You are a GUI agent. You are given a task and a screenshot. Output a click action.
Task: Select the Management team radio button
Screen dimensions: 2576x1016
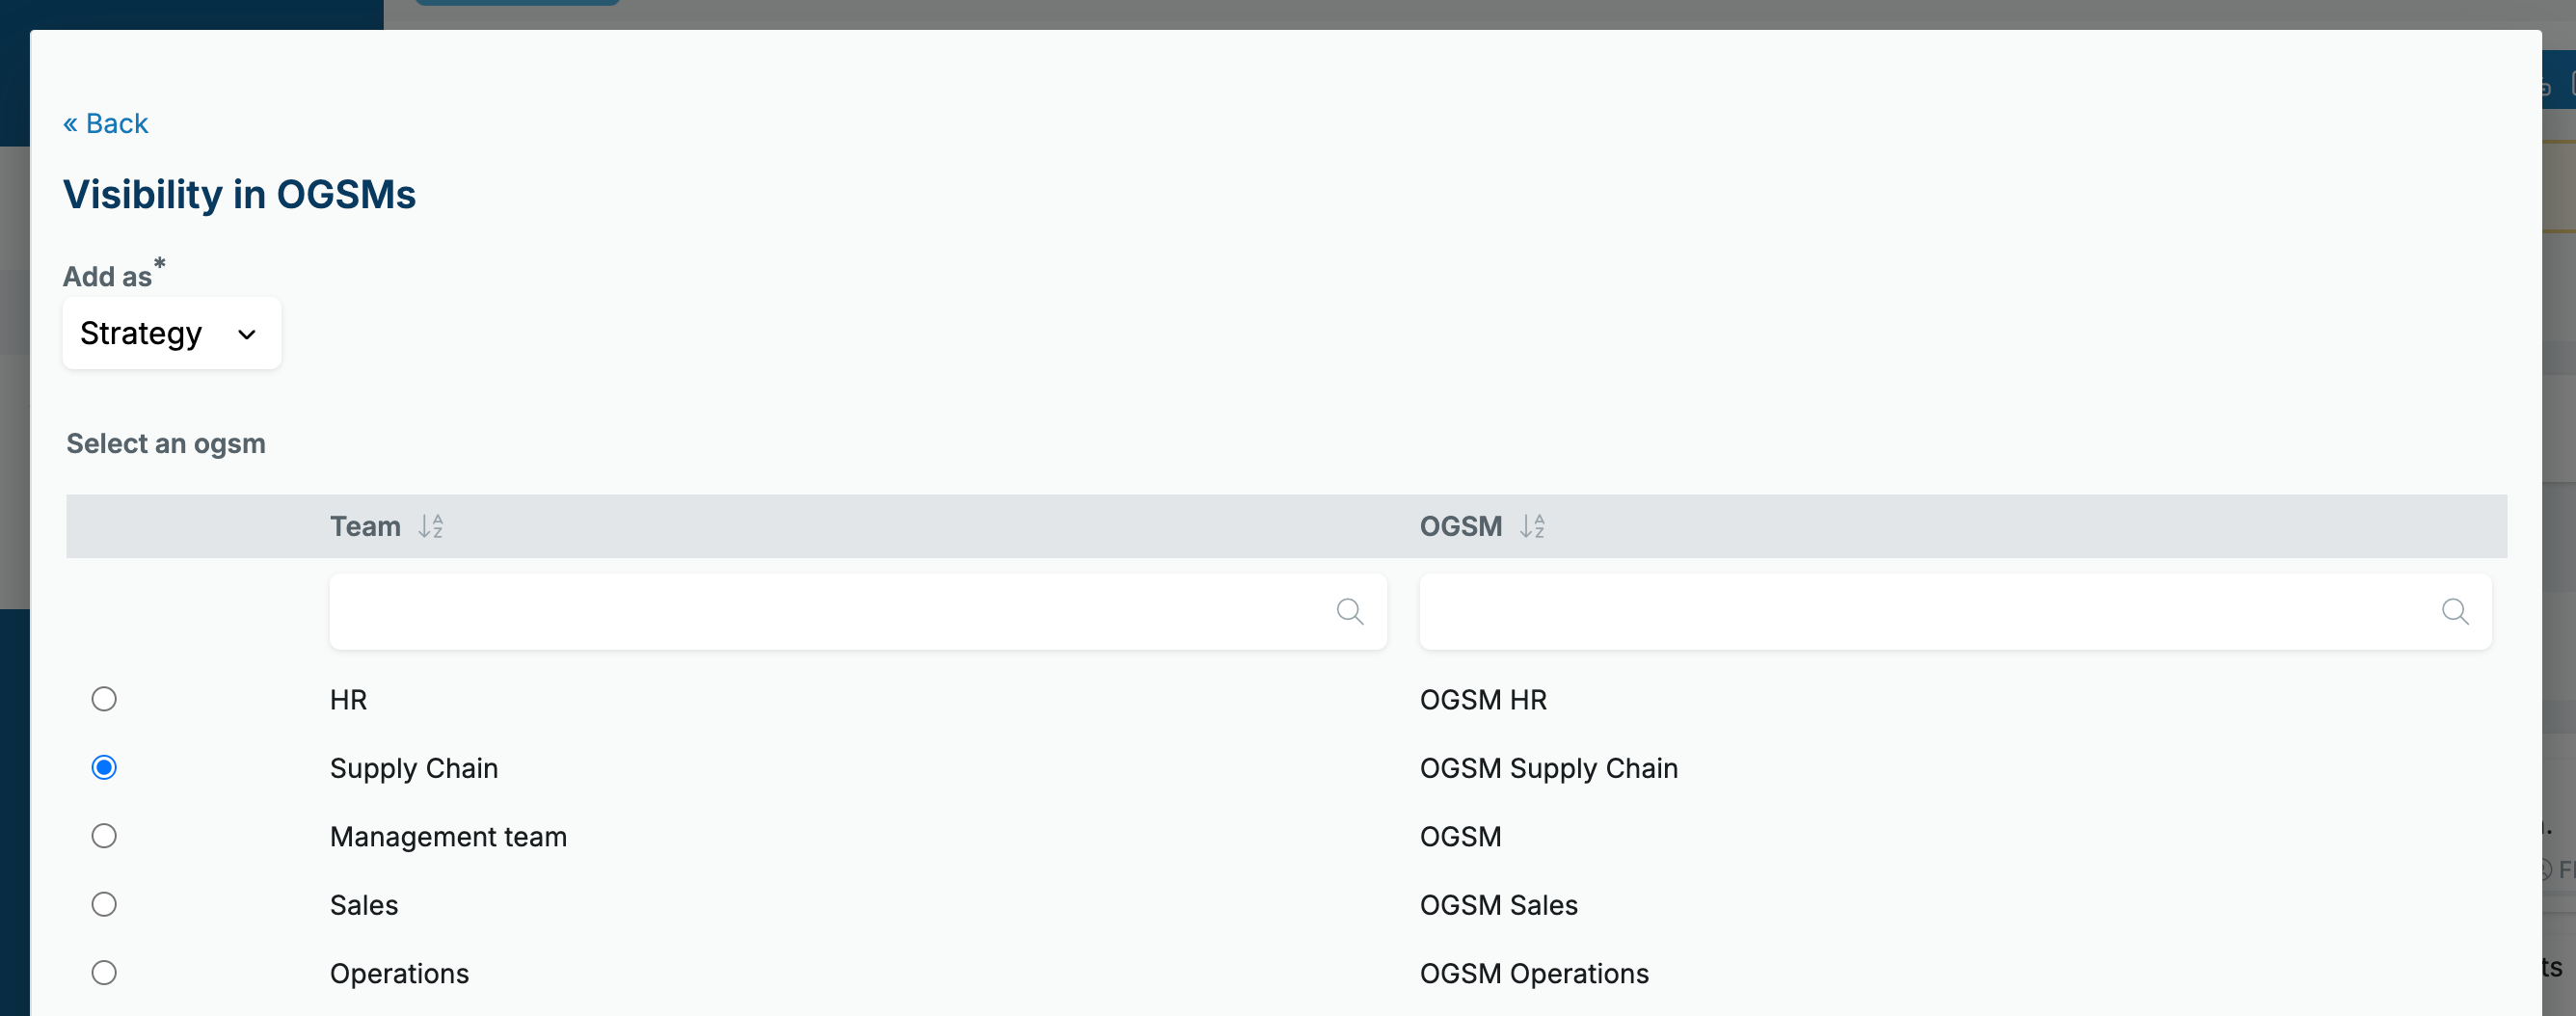[104, 836]
